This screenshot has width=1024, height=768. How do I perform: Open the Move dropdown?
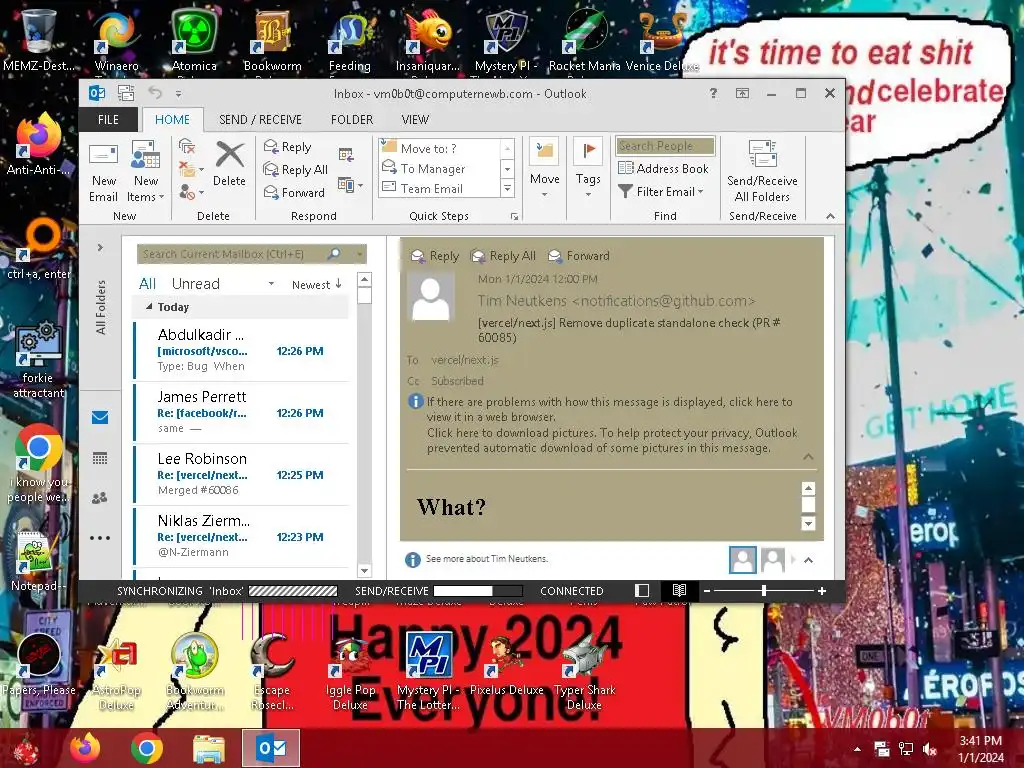click(x=545, y=168)
